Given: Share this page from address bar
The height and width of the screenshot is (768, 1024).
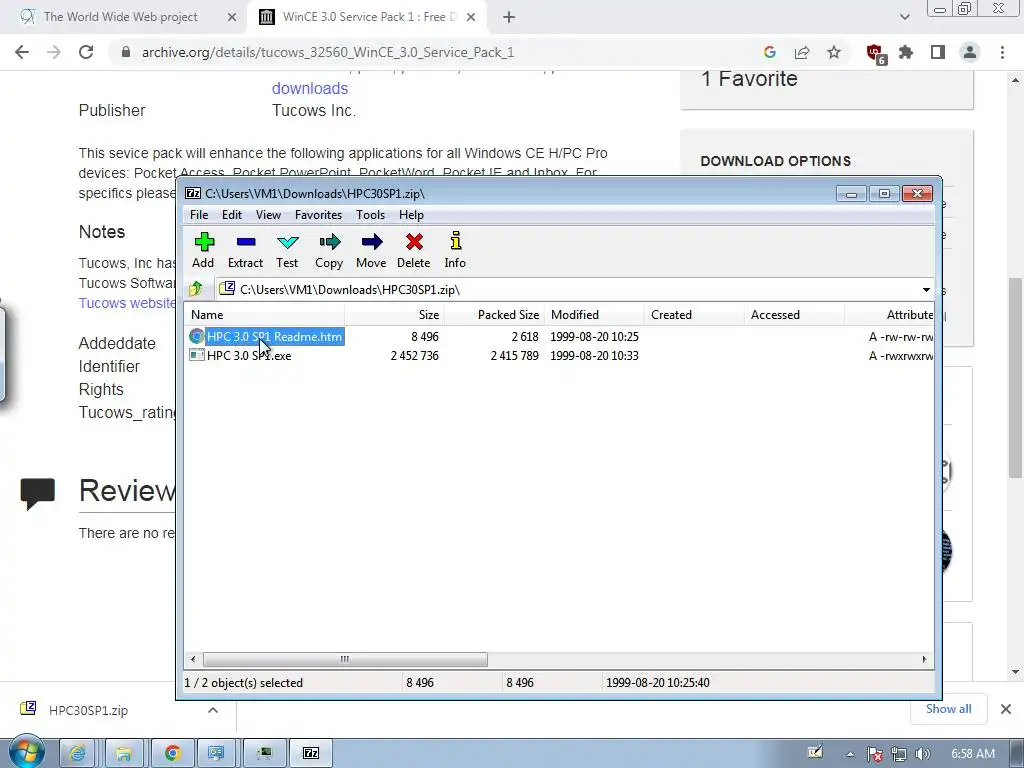Looking at the screenshot, I should [x=802, y=52].
